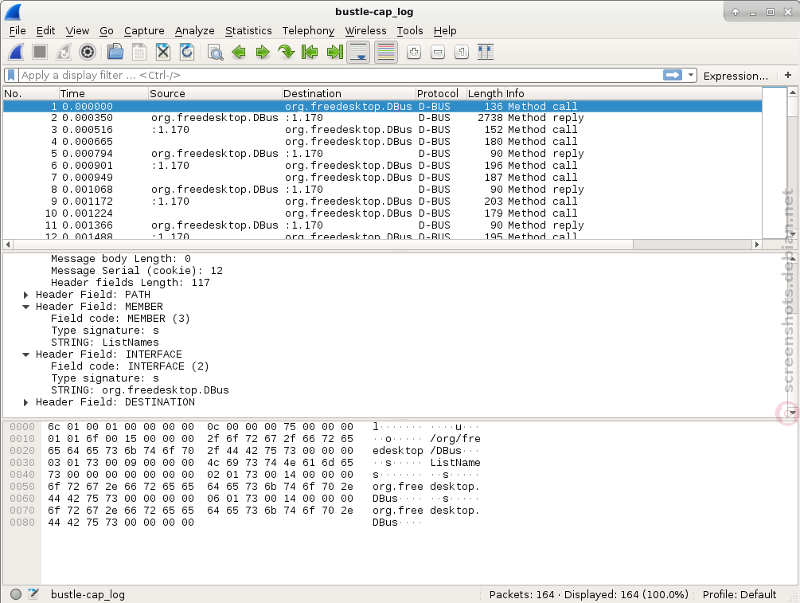Image resolution: width=800 pixels, height=603 pixels.
Task: Start a new capture with the shark fin icon
Action: click(16, 52)
